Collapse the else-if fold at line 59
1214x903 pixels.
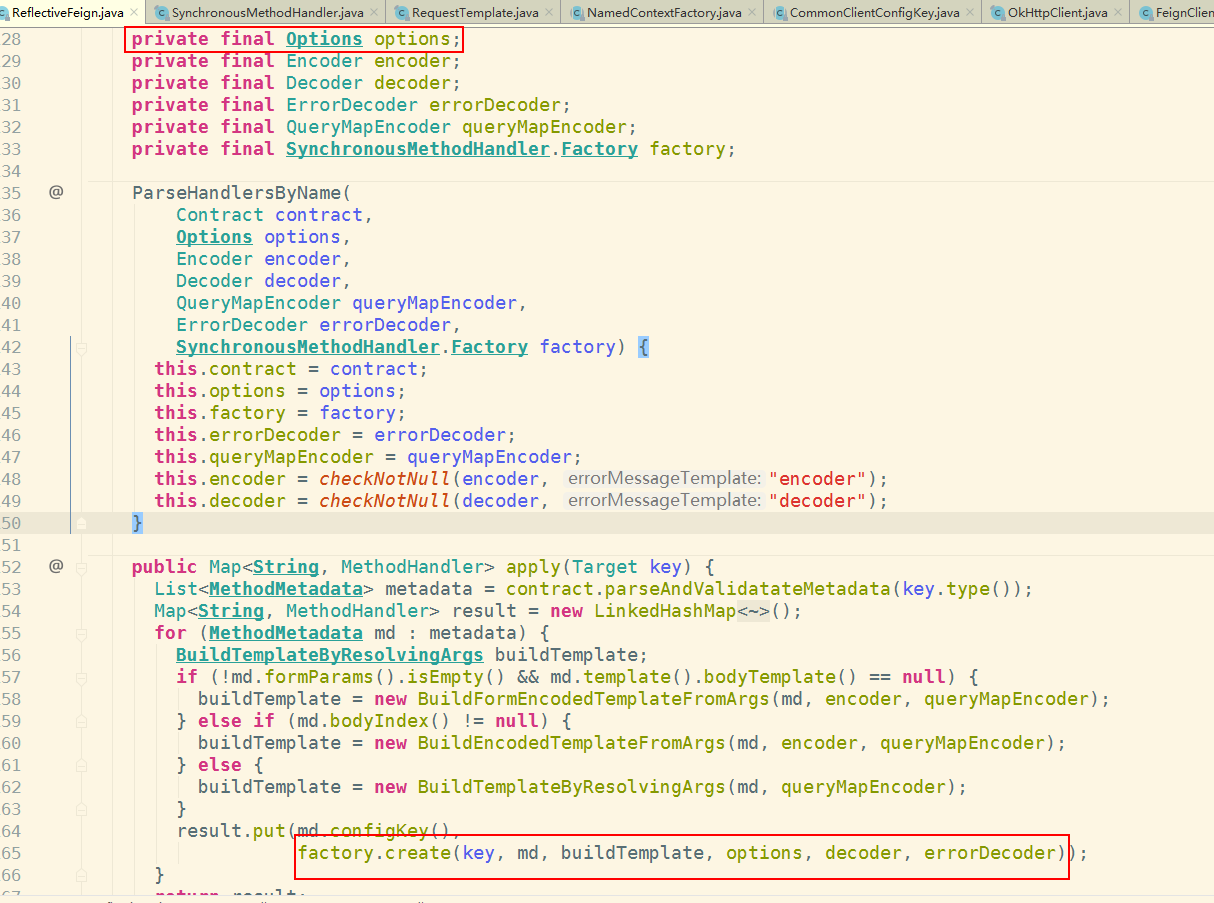[83, 720]
